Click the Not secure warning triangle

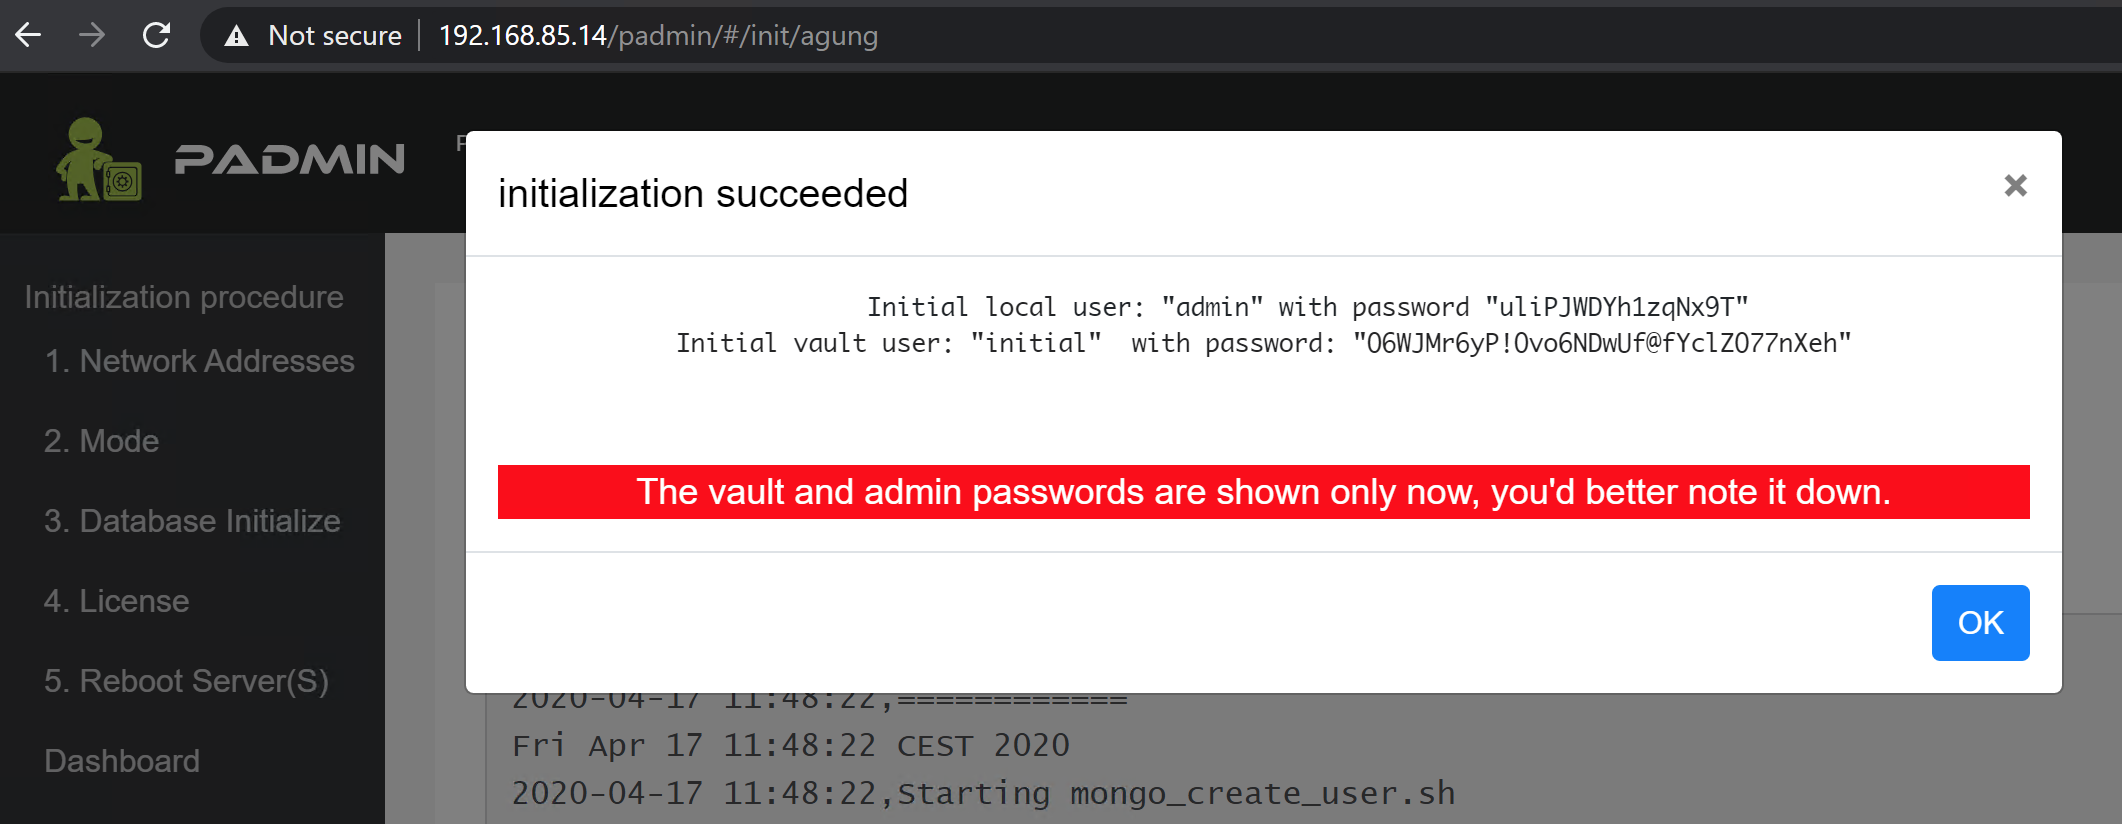(x=236, y=37)
